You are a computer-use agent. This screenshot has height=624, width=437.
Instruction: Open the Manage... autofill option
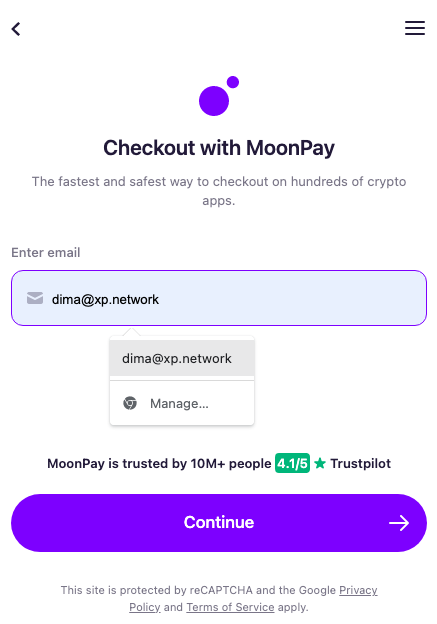(x=182, y=403)
